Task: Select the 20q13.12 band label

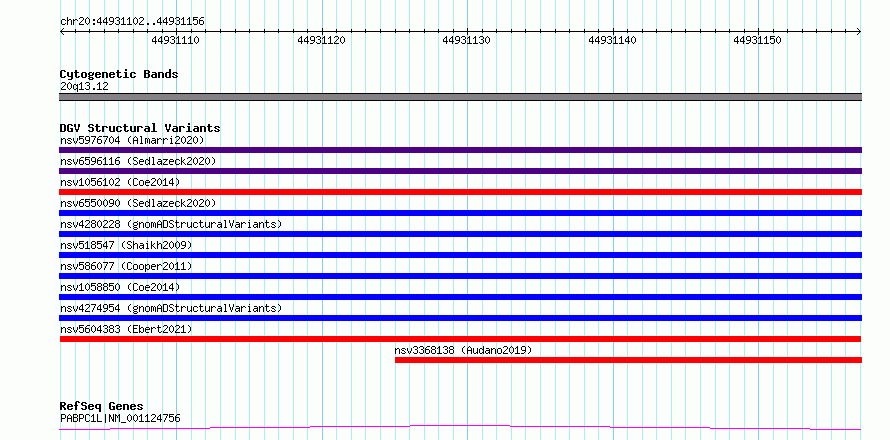Action: coord(84,87)
